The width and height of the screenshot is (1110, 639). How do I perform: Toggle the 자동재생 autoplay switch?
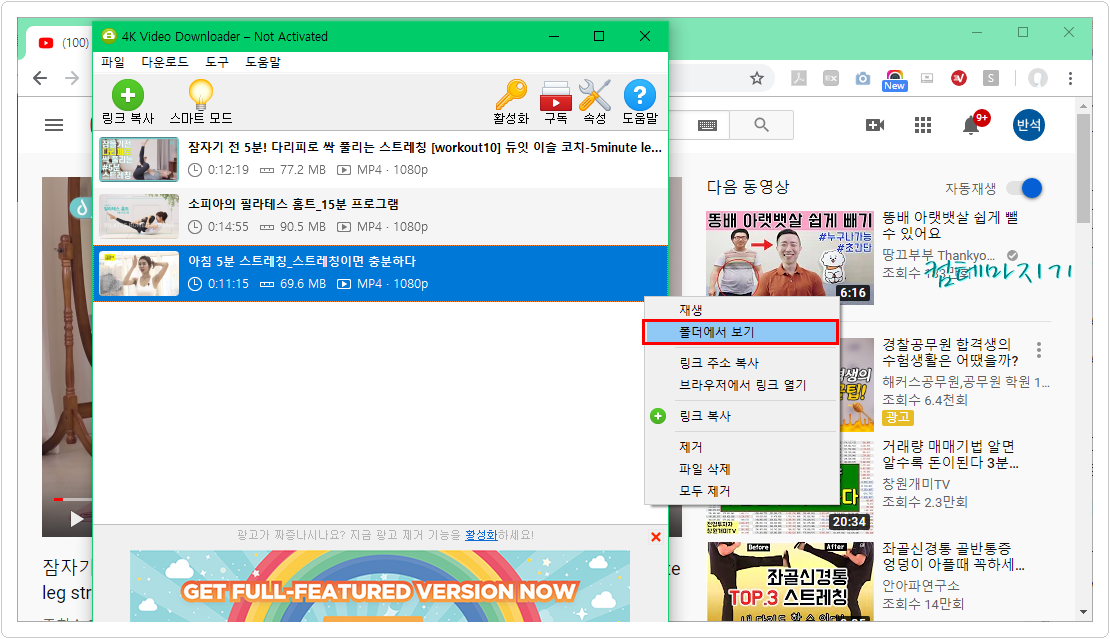[1026, 188]
